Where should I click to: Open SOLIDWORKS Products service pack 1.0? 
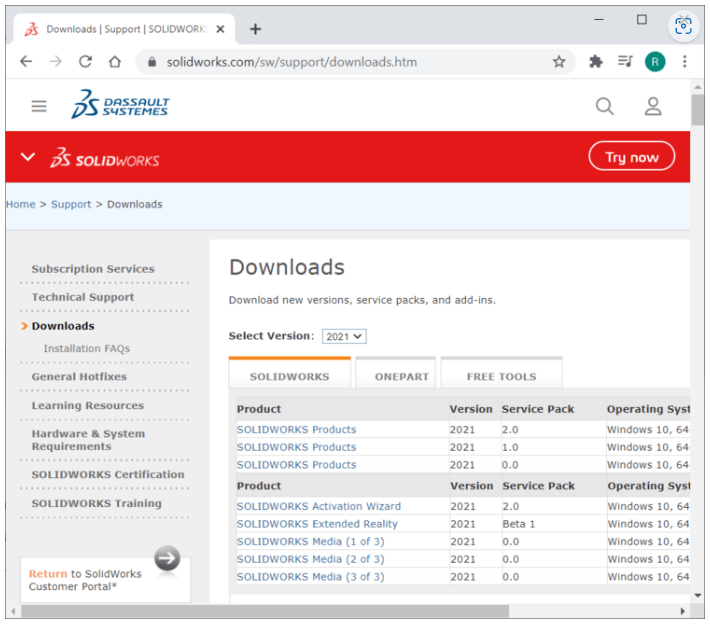coord(297,447)
